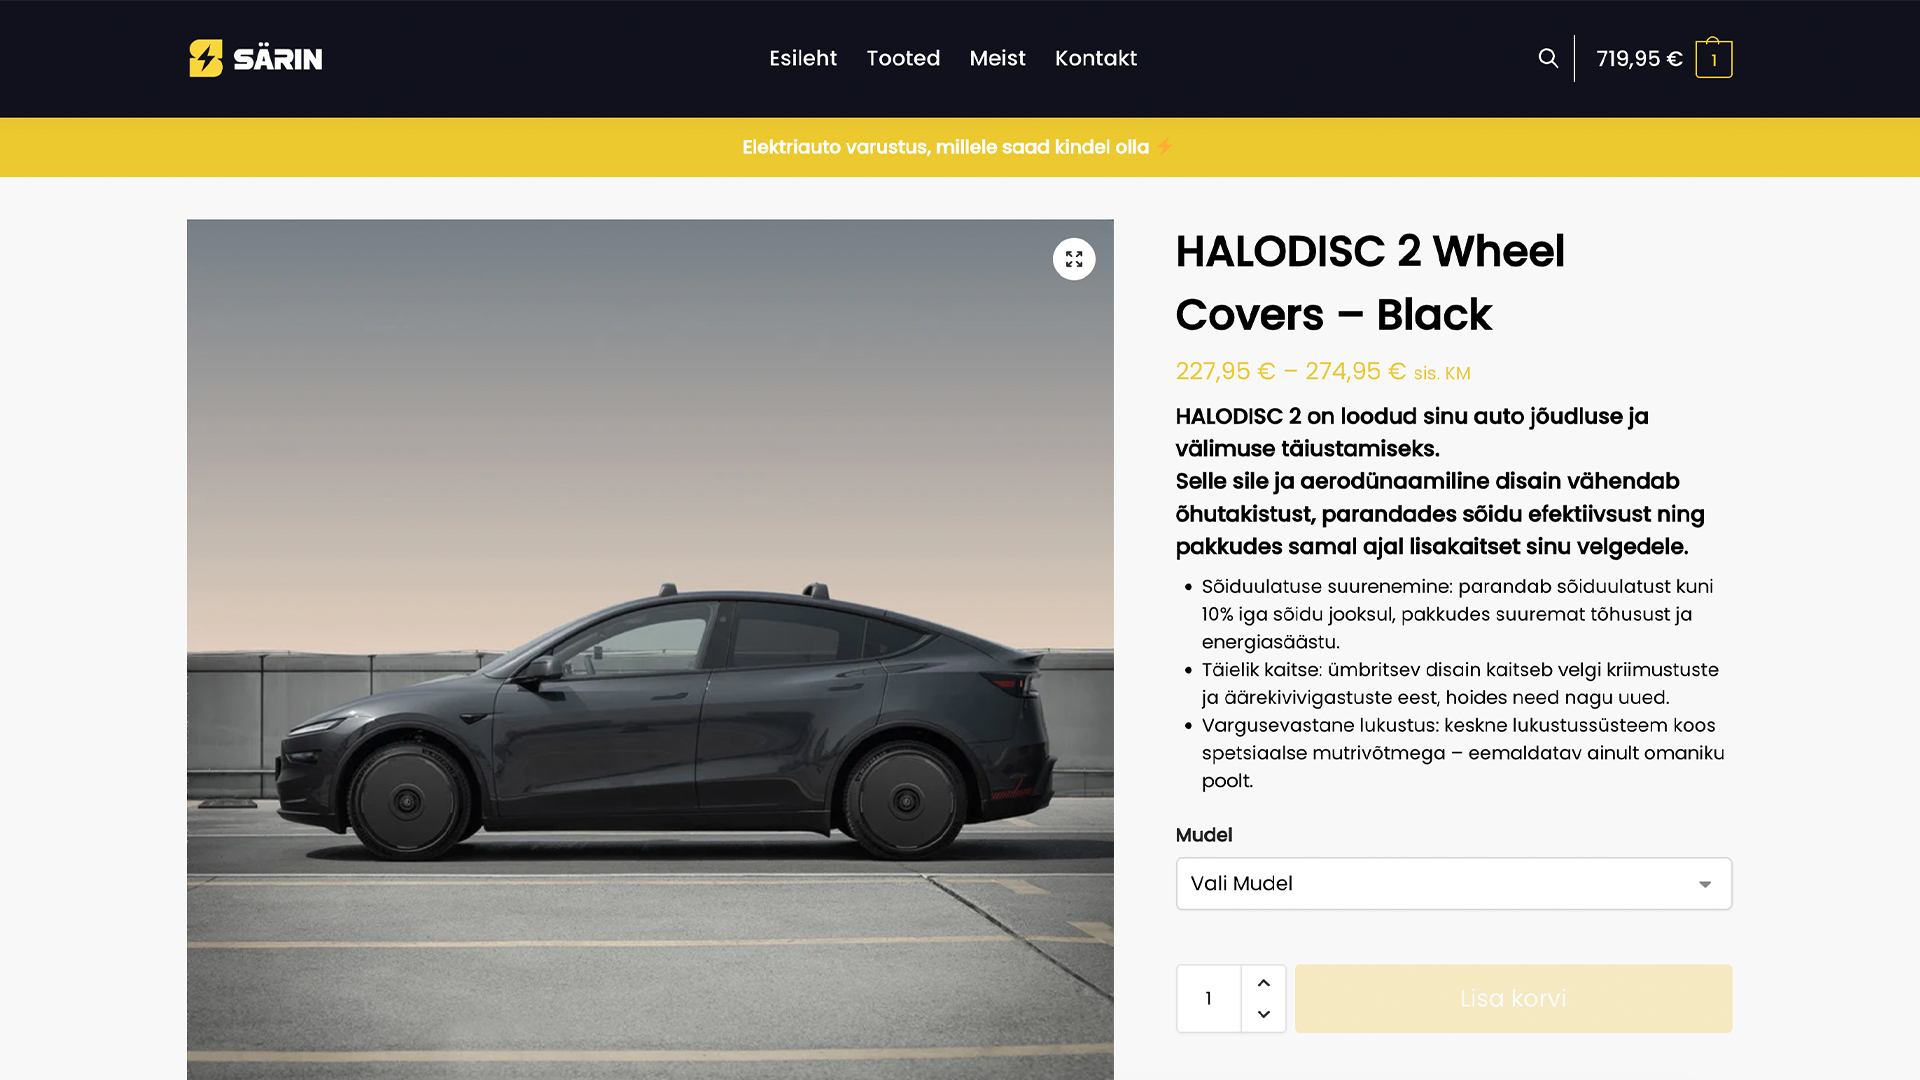Open the Kontakt page
1920x1080 pixels.
tap(1096, 58)
